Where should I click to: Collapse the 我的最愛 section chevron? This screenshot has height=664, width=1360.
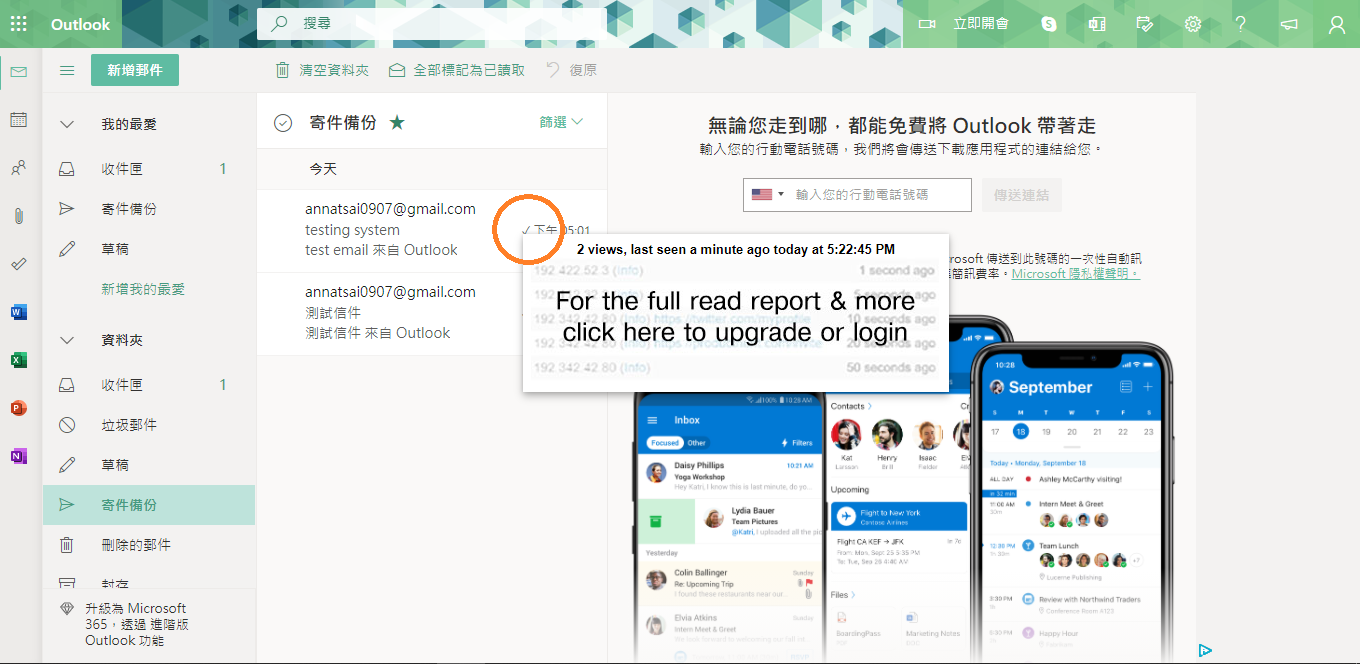click(67, 124)
